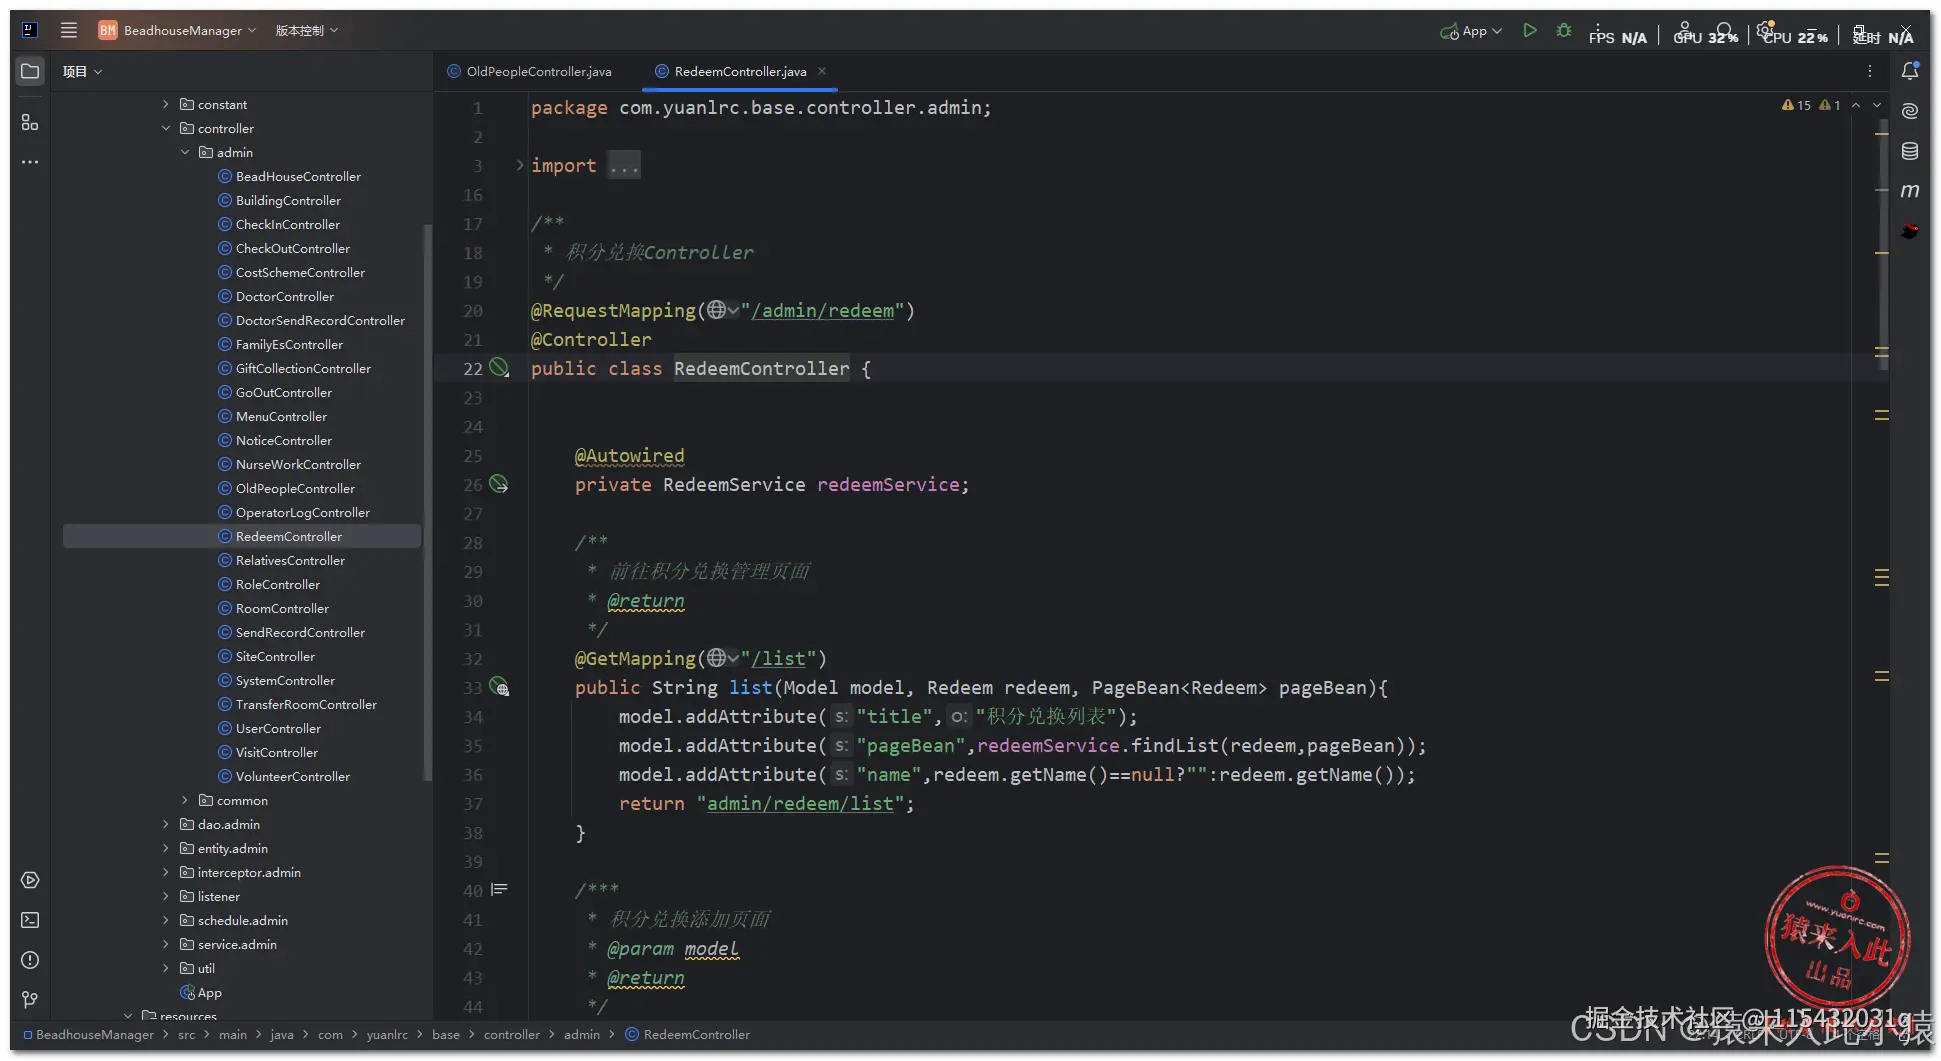Close the RedeemController.java tab

[822, 71]
